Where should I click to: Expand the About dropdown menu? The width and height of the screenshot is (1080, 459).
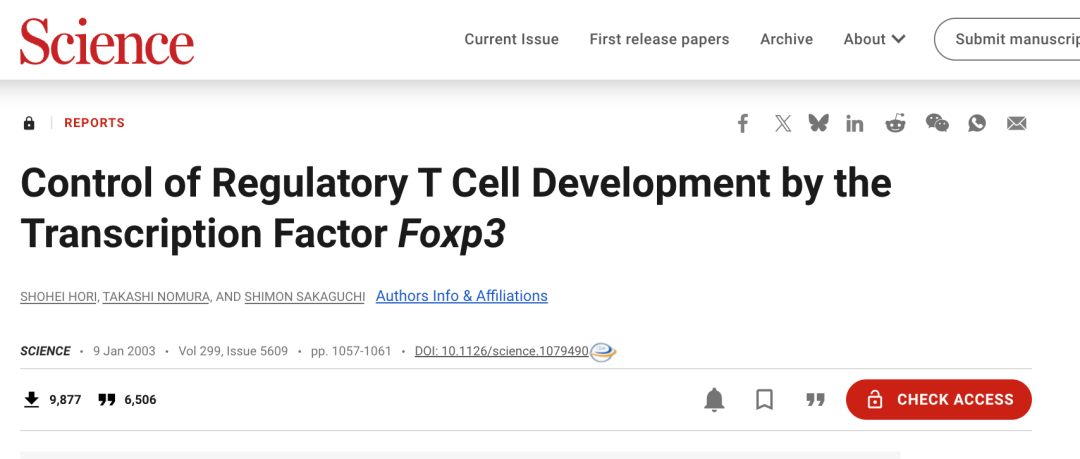(x=874, y=39)
